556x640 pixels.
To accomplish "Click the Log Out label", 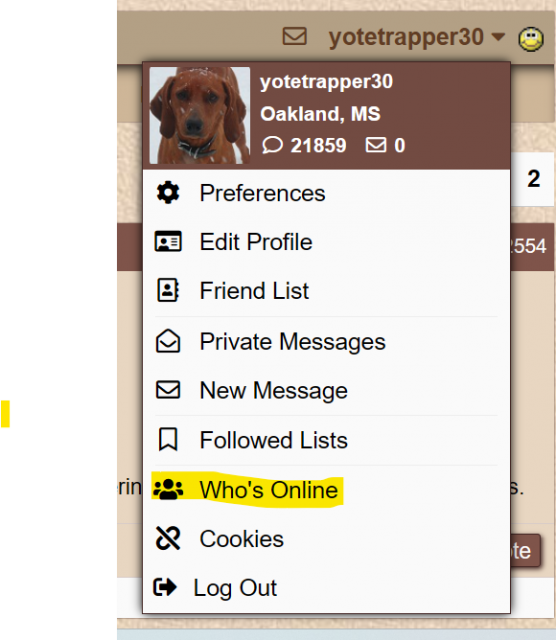I will tap(235, 588).
